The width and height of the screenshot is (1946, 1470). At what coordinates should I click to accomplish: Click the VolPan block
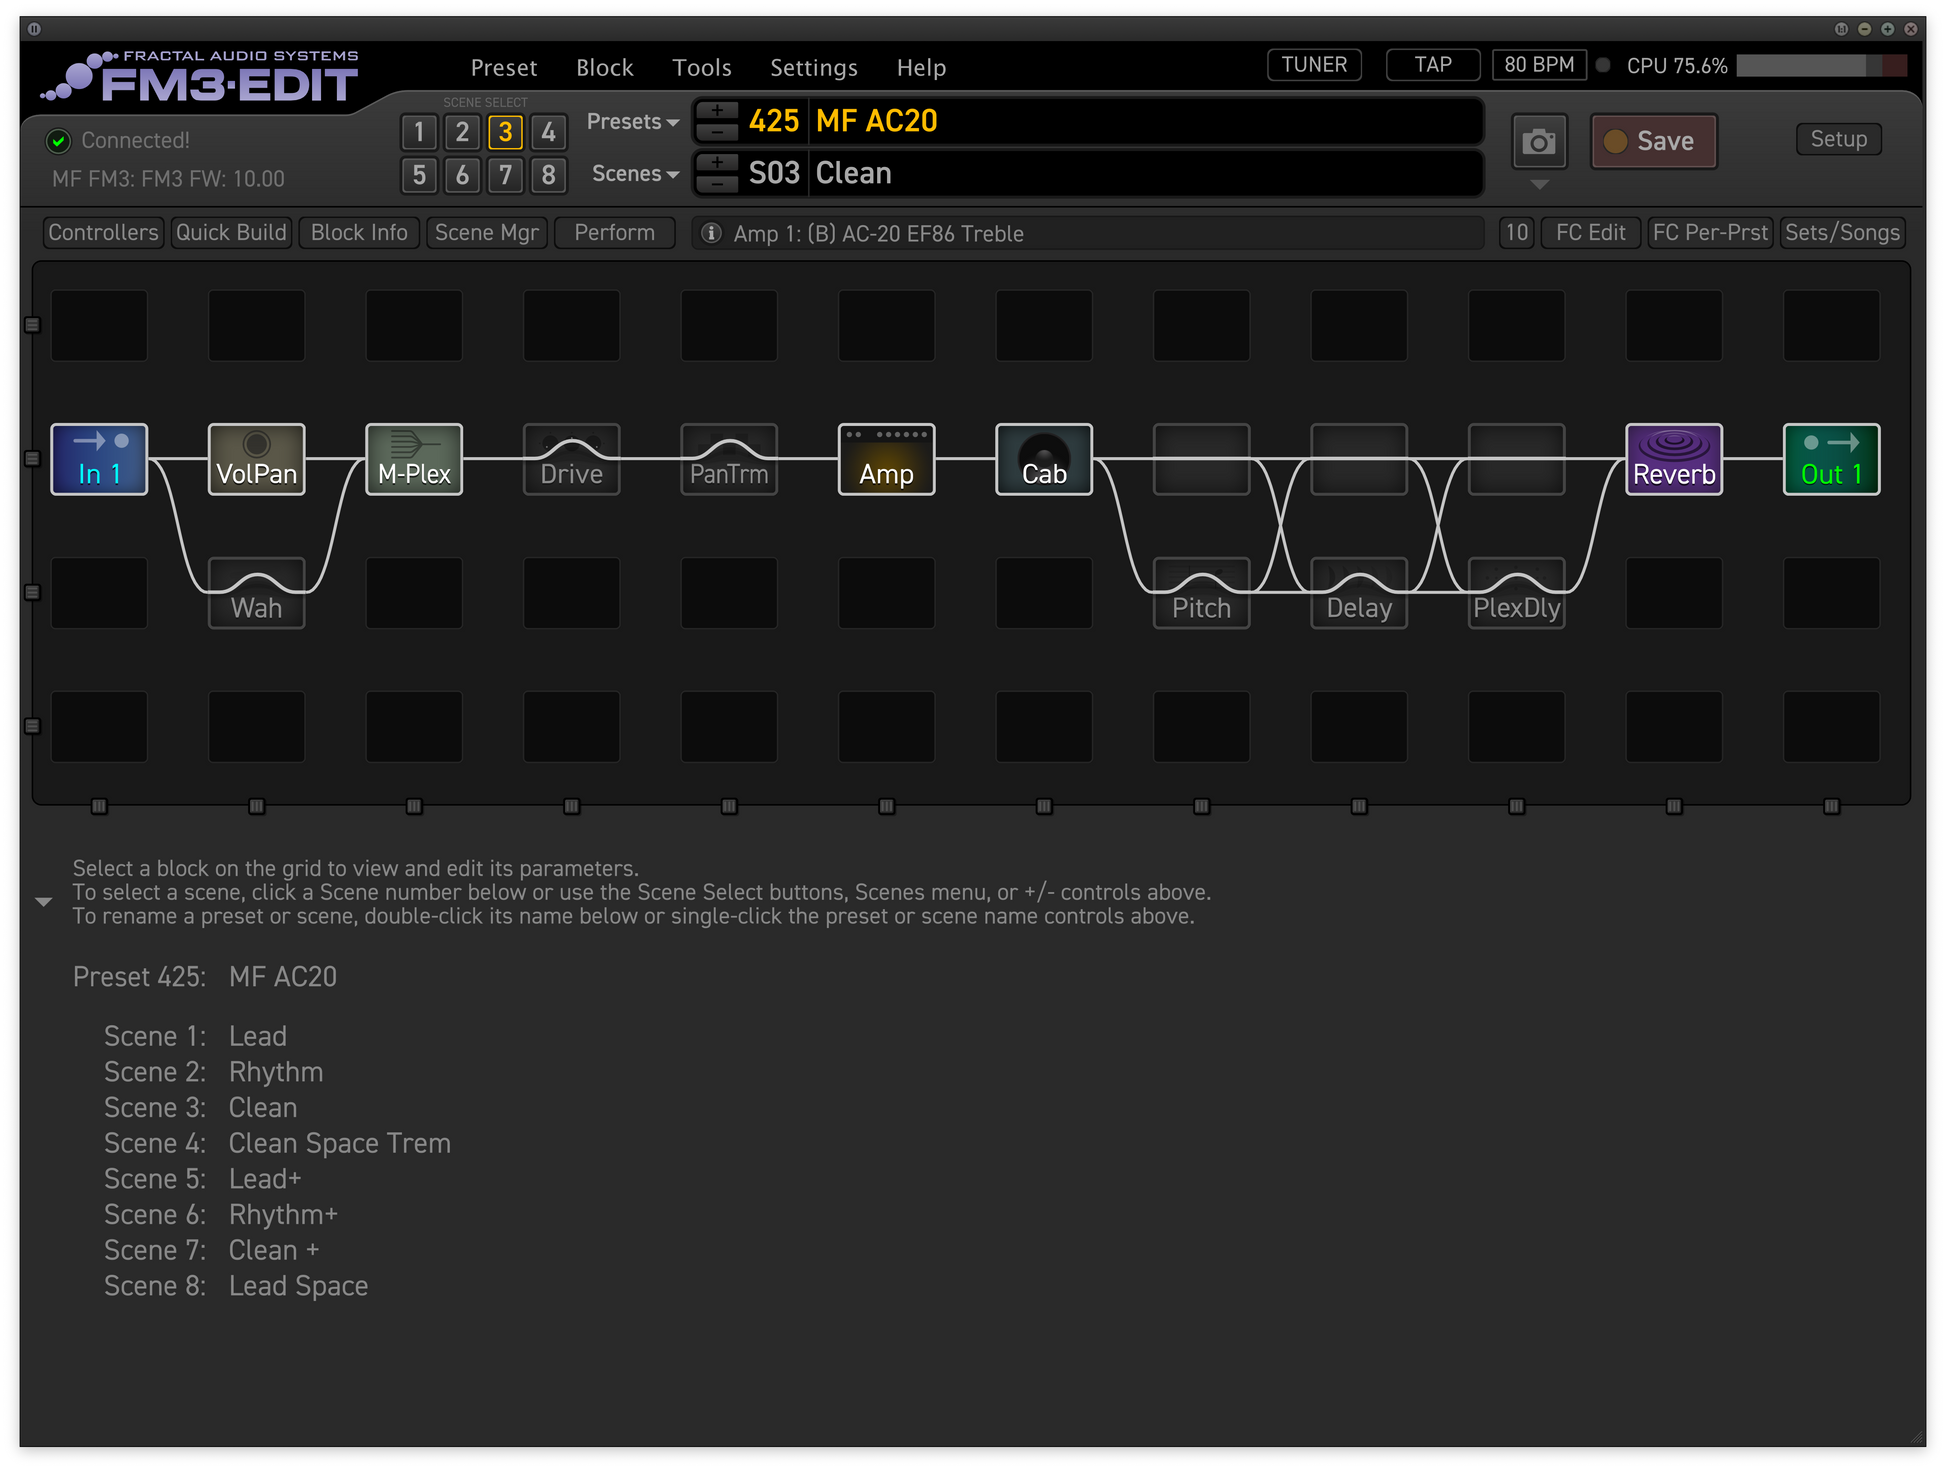(256, 459)
